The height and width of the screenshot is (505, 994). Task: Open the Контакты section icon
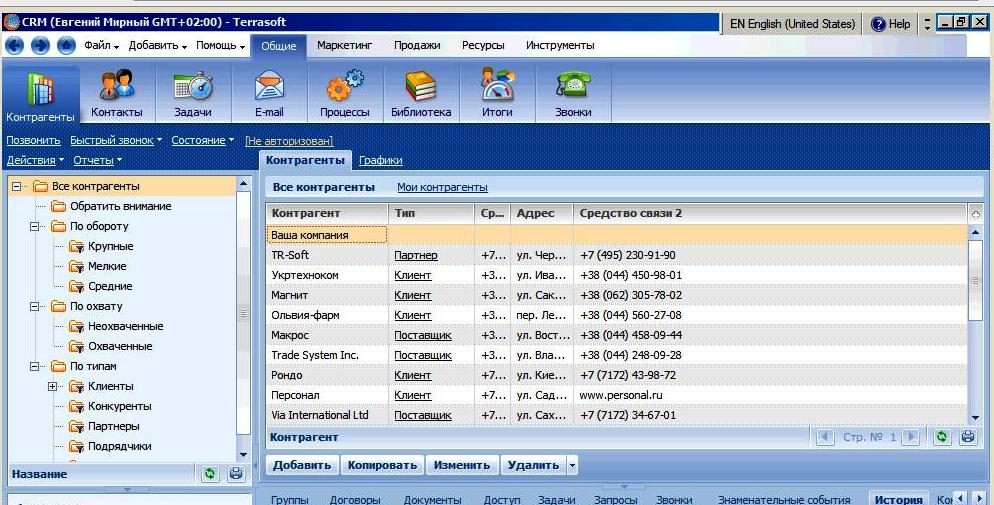point(117,94)
